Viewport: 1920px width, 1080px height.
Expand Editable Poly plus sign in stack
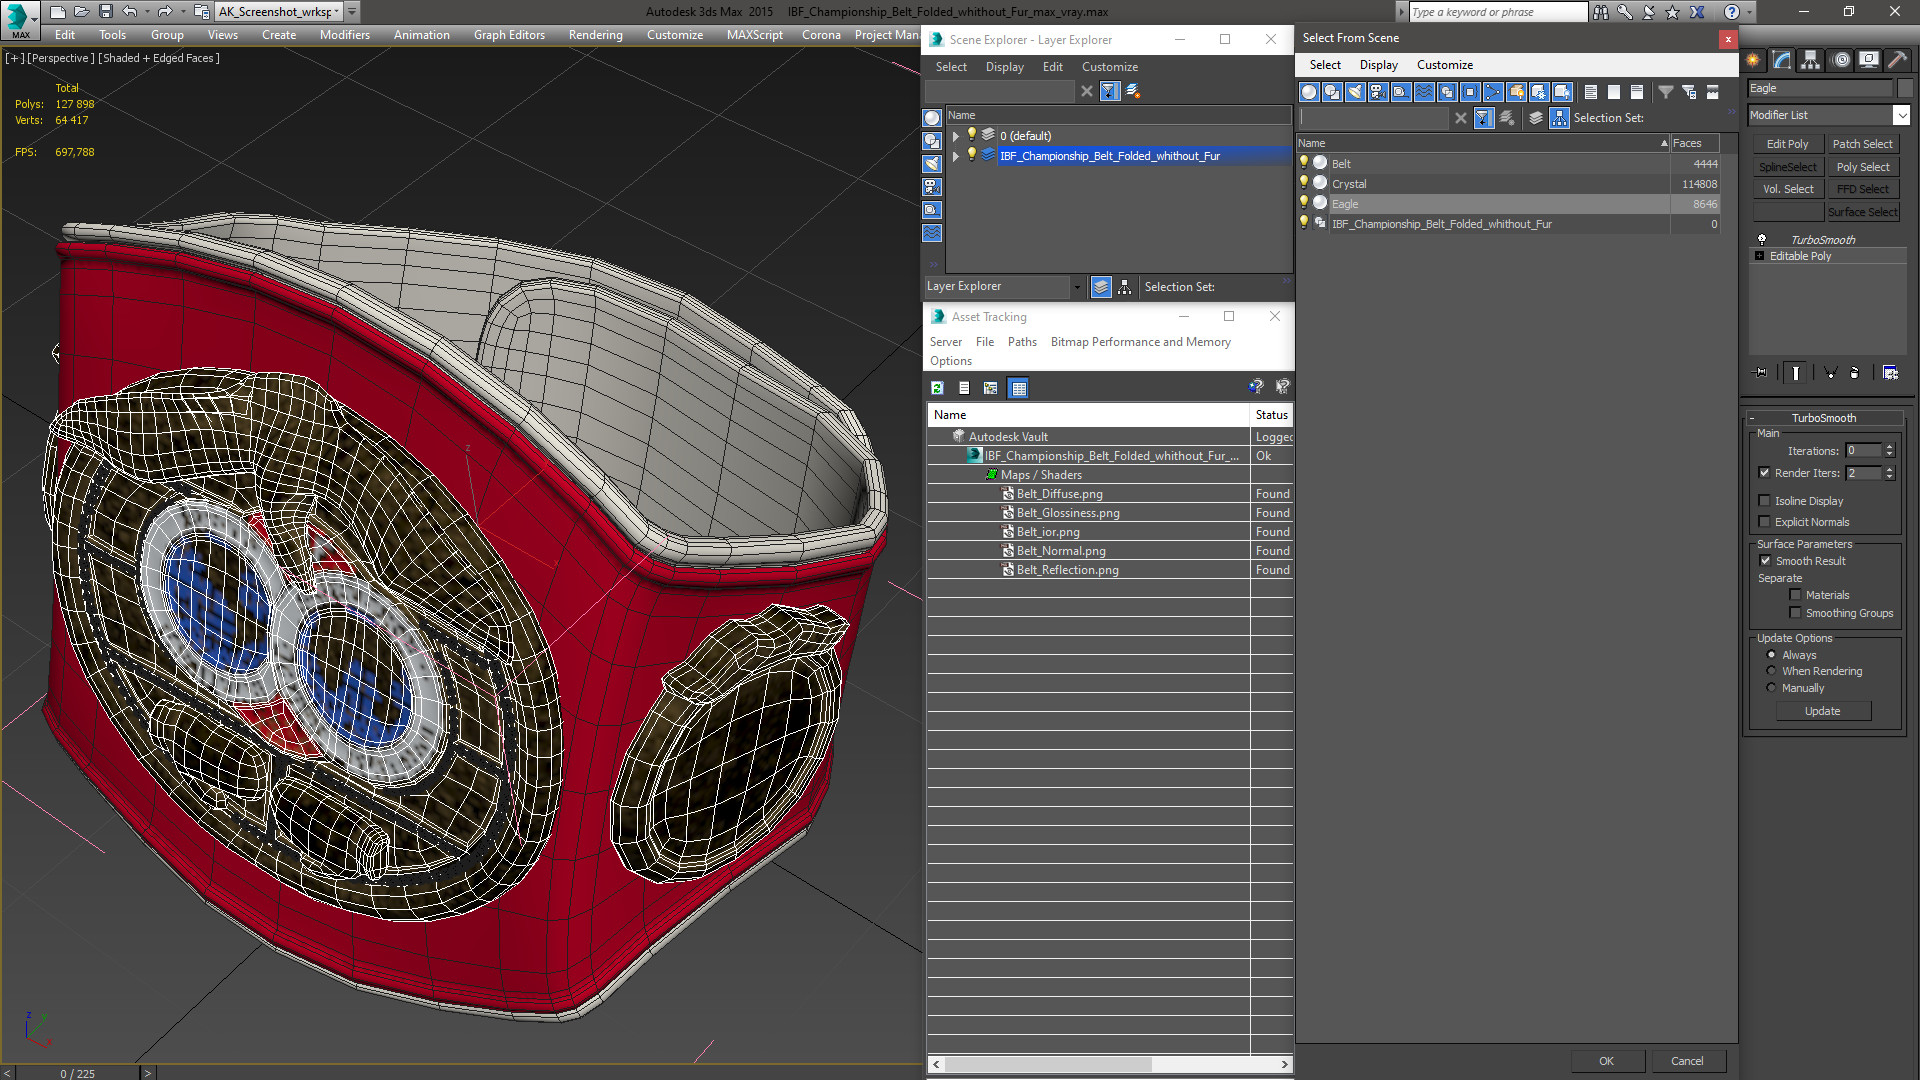[x=1760, y=256]
